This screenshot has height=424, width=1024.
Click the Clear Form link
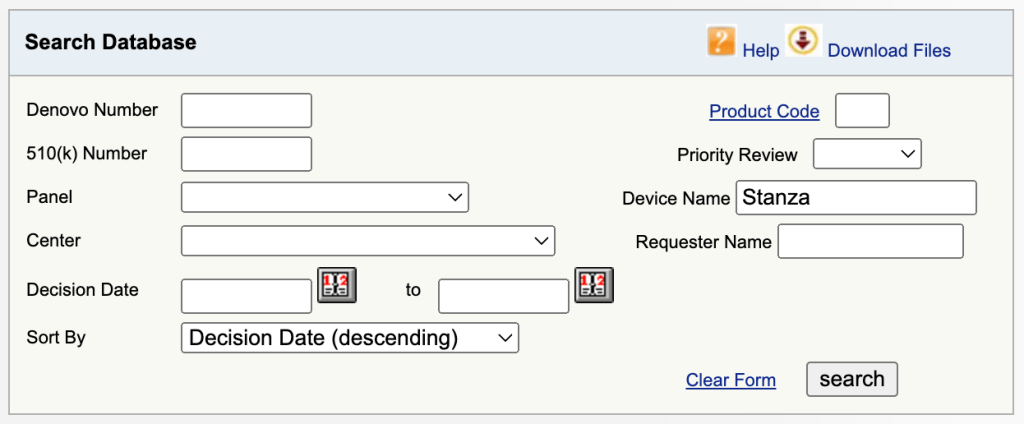tap(731, 380)
